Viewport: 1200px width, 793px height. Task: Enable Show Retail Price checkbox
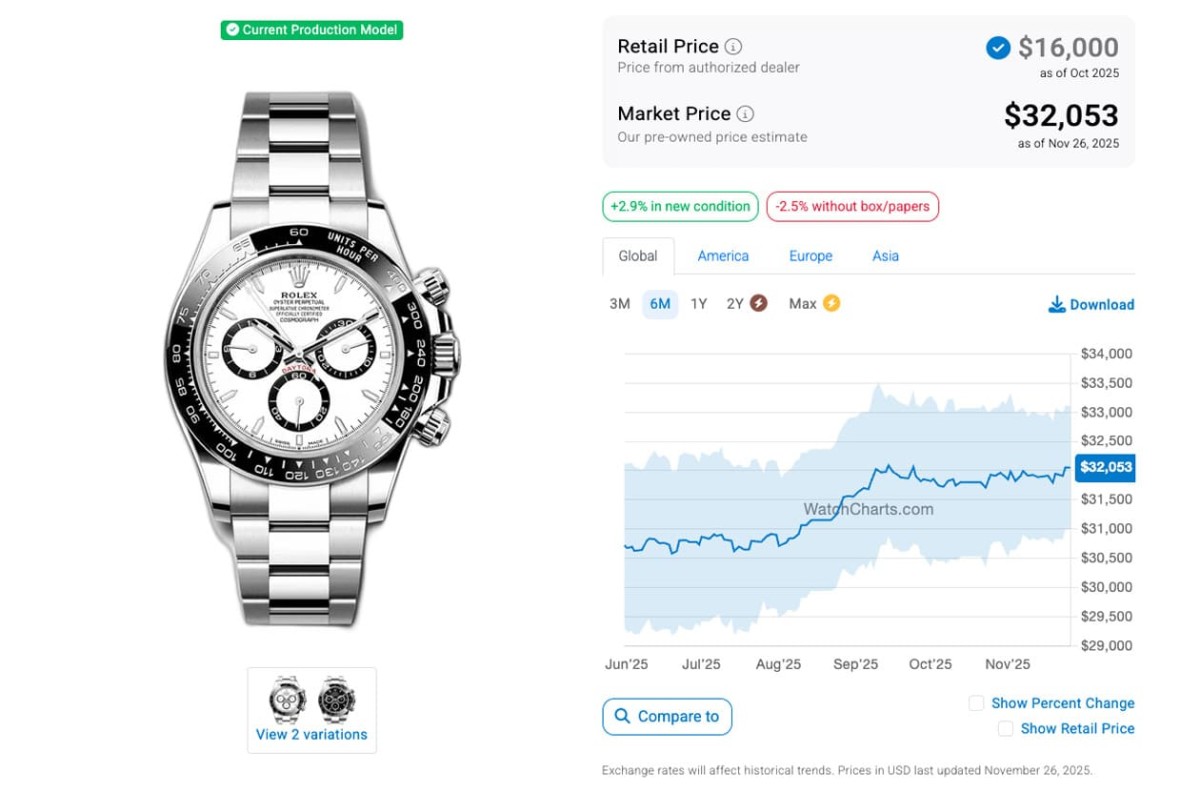point(1005,729)
